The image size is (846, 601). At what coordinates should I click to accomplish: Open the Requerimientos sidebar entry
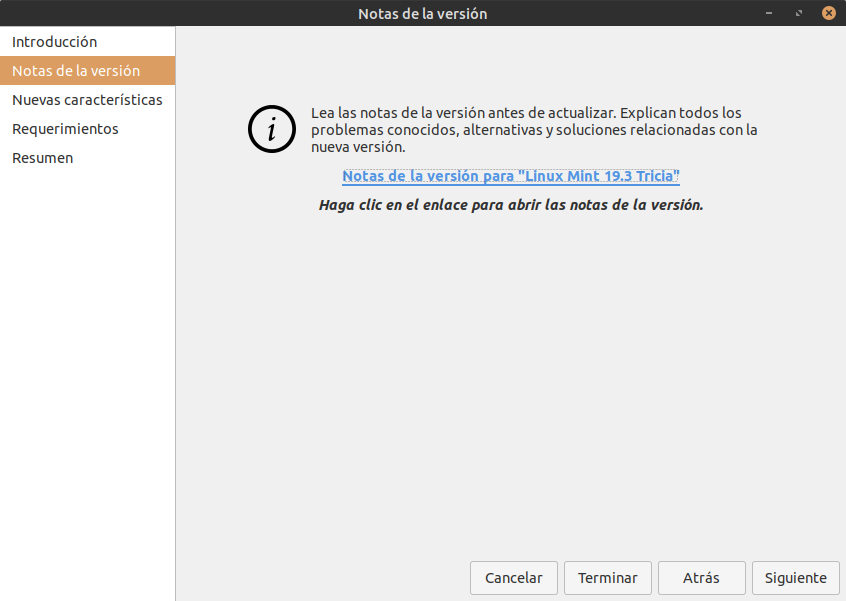87,129
